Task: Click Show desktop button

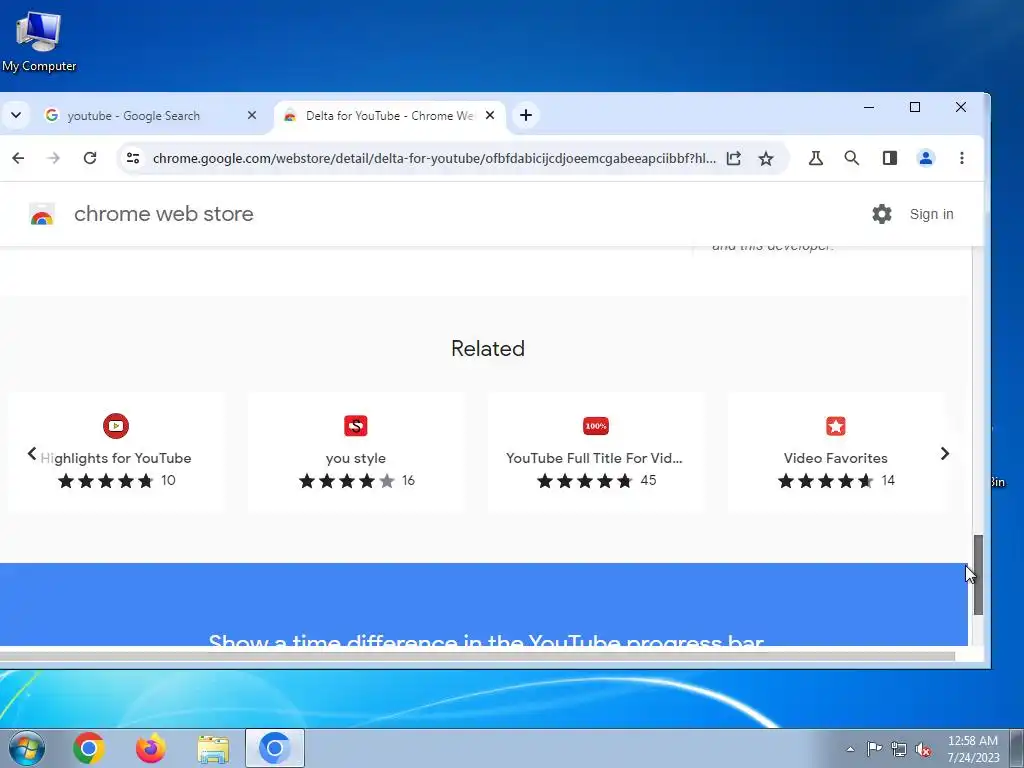Action: [1017, 748]
